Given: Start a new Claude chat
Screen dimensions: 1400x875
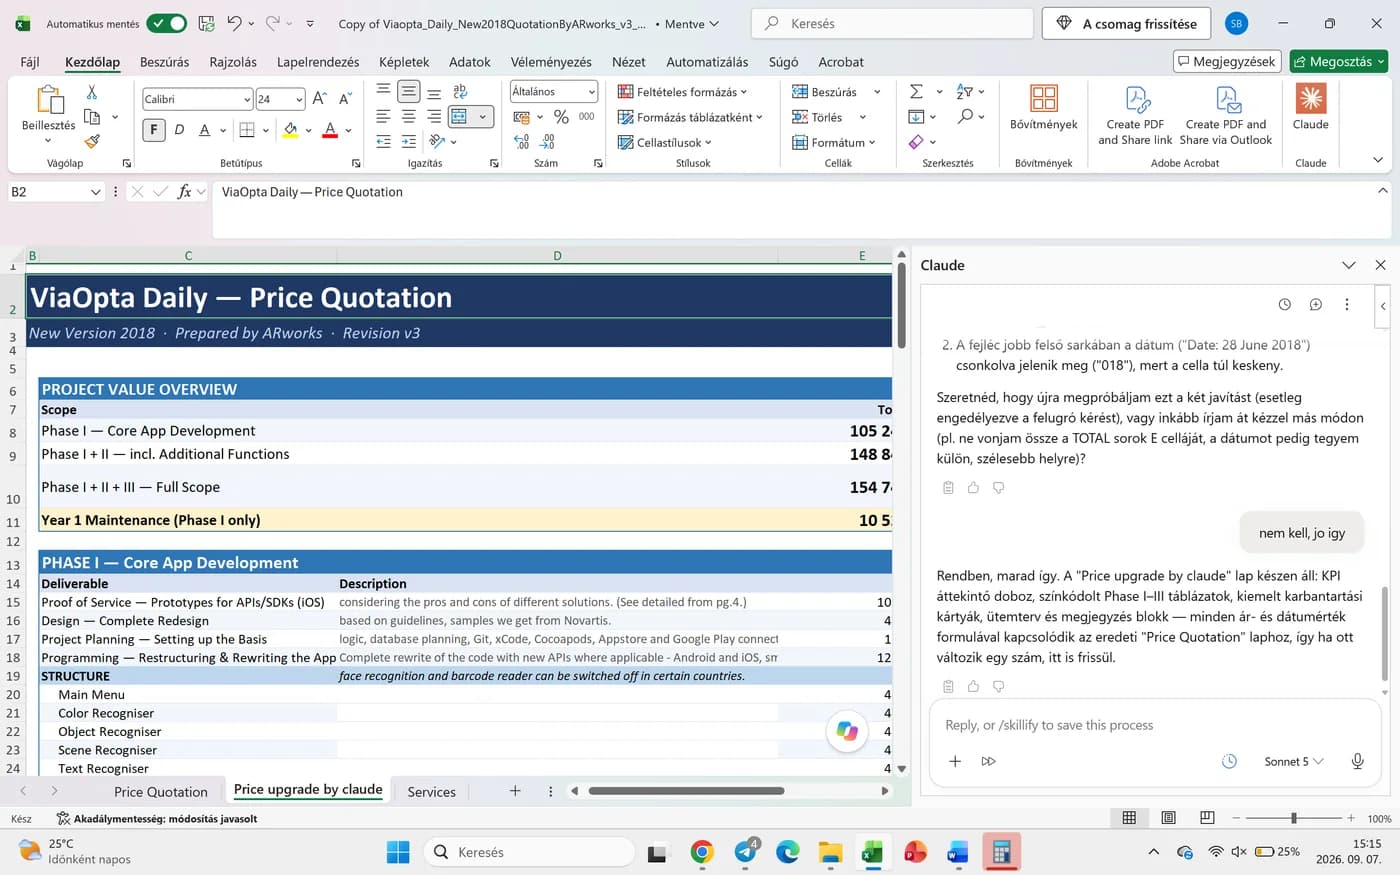Looking at the screenshot, I should point(1316,304).
